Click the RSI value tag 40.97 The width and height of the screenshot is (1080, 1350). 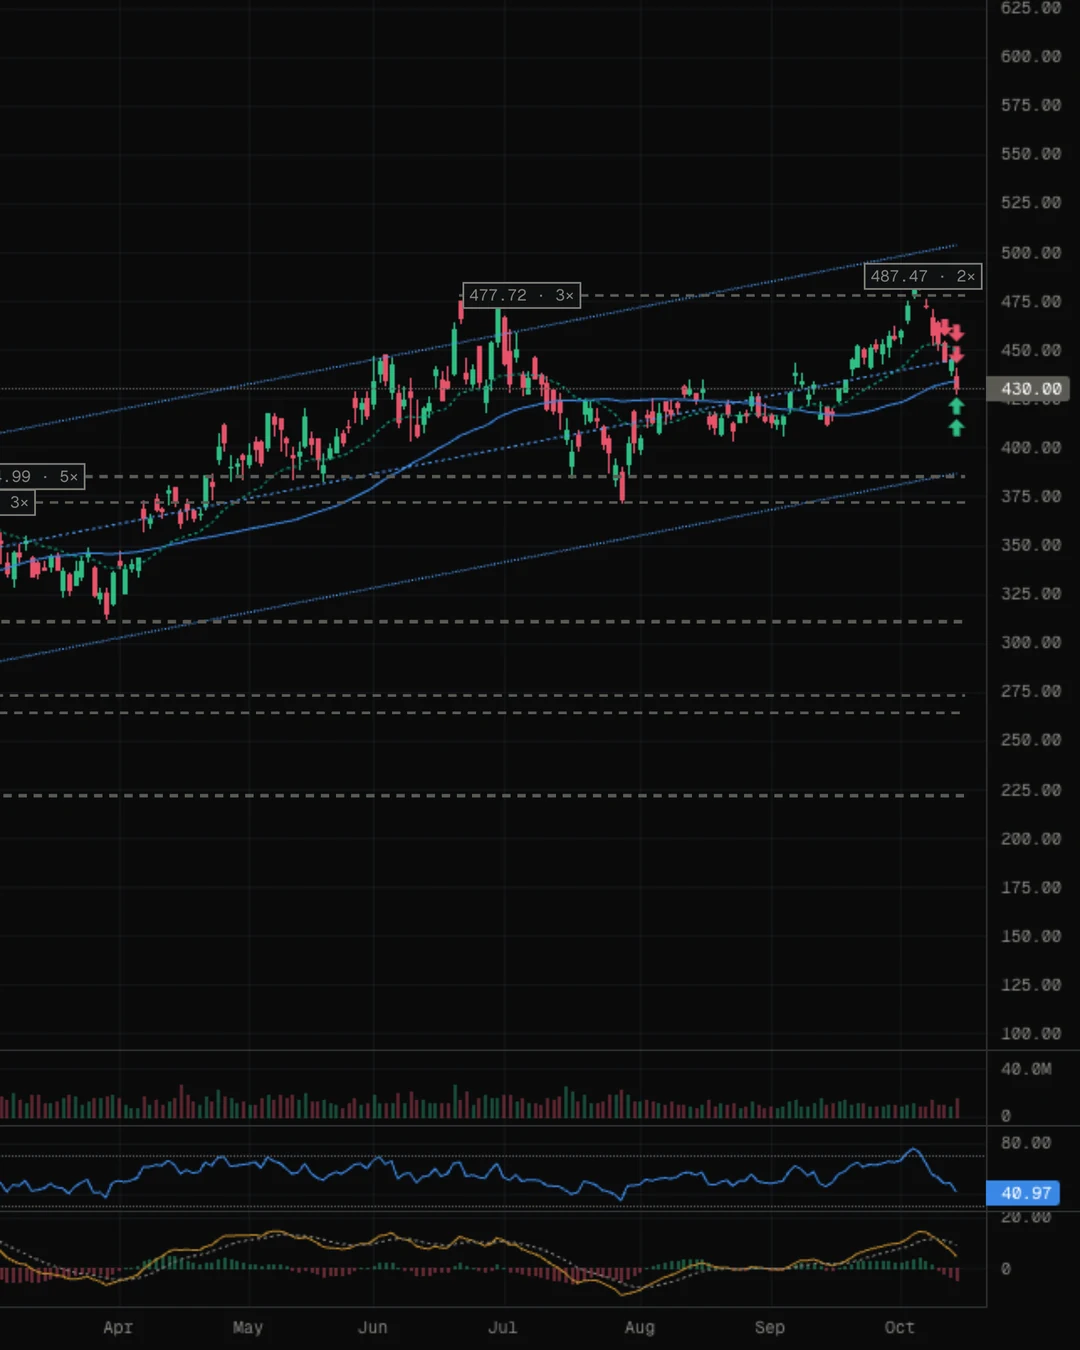tap(1023, 1193)
